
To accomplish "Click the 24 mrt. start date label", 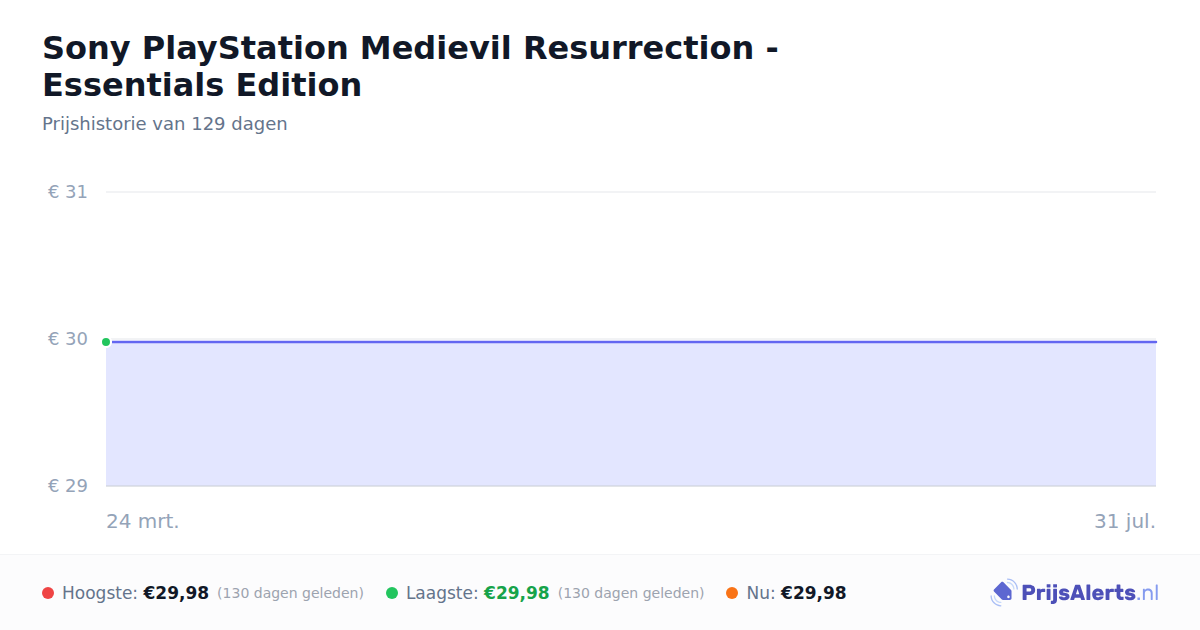I will [x=143, y=521].
